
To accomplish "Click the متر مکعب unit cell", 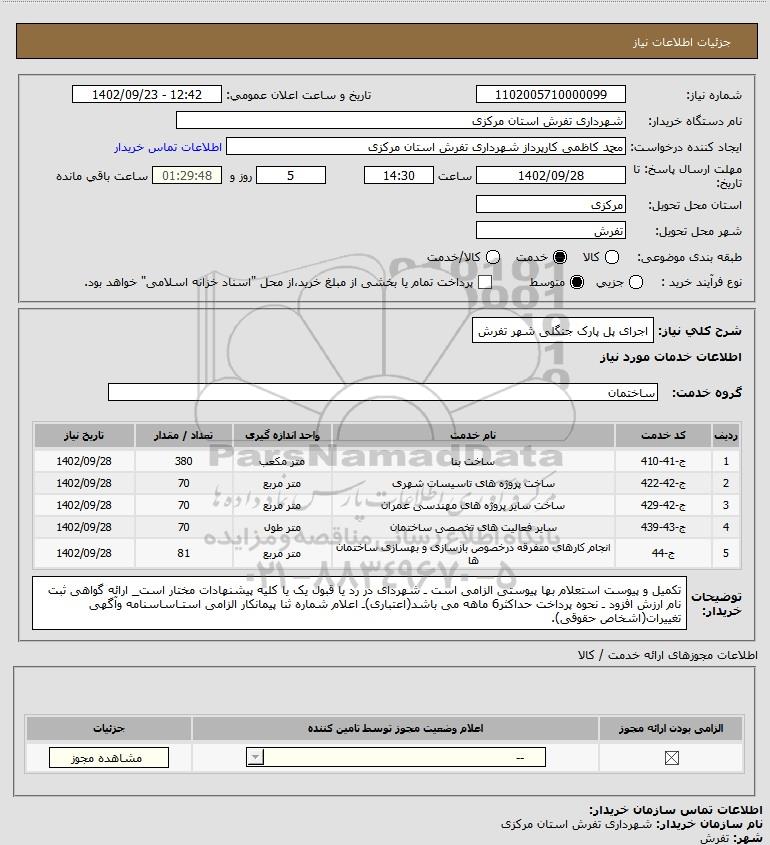I will (282, 461).
